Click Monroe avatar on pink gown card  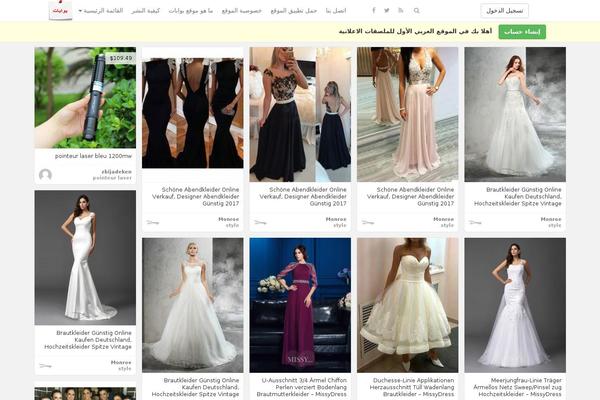368,222
